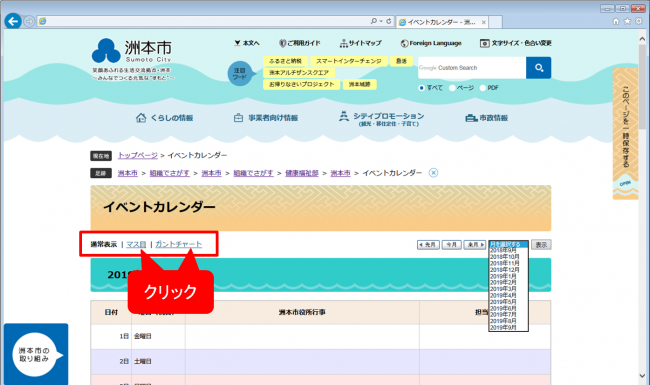Click the refresh icon in address bar
This screenshot has height=385, width=650.
(389, 21)
